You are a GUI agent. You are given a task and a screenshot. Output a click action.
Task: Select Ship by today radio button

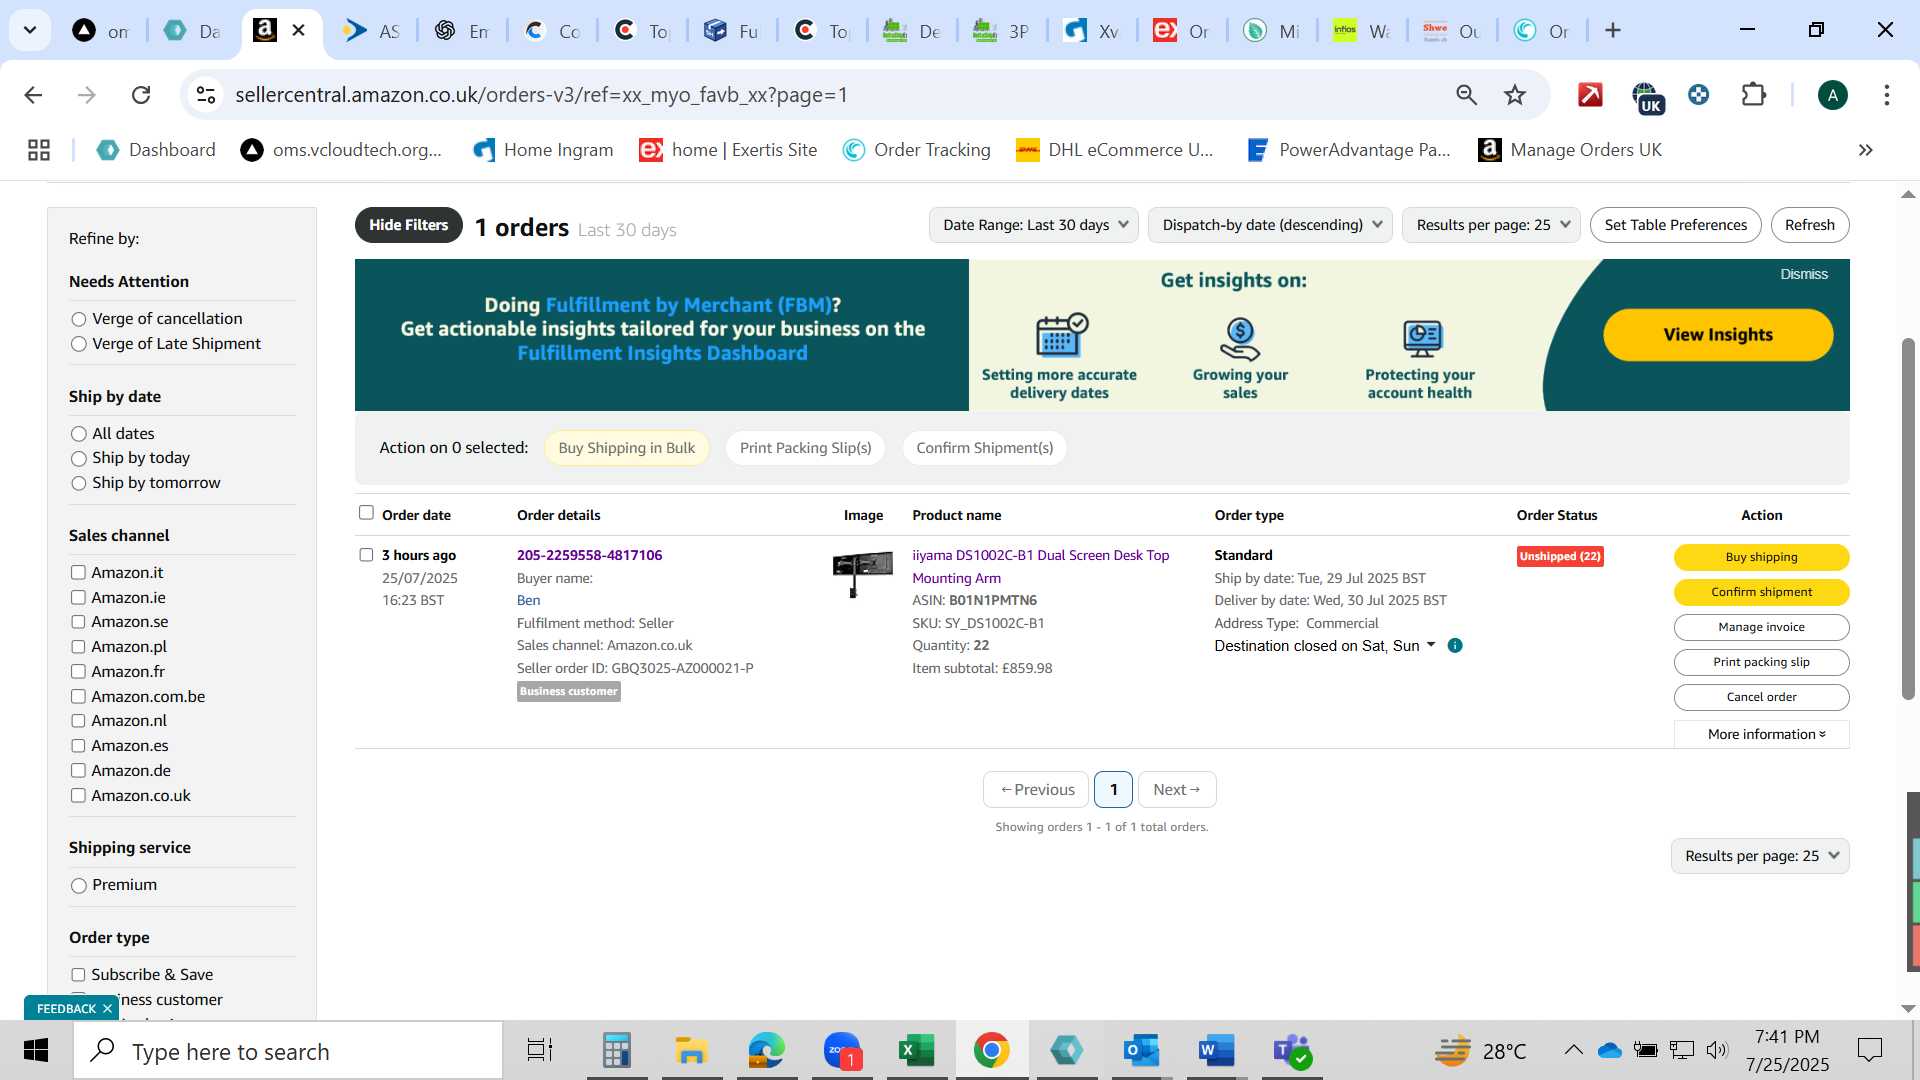(x=79, y=459)
